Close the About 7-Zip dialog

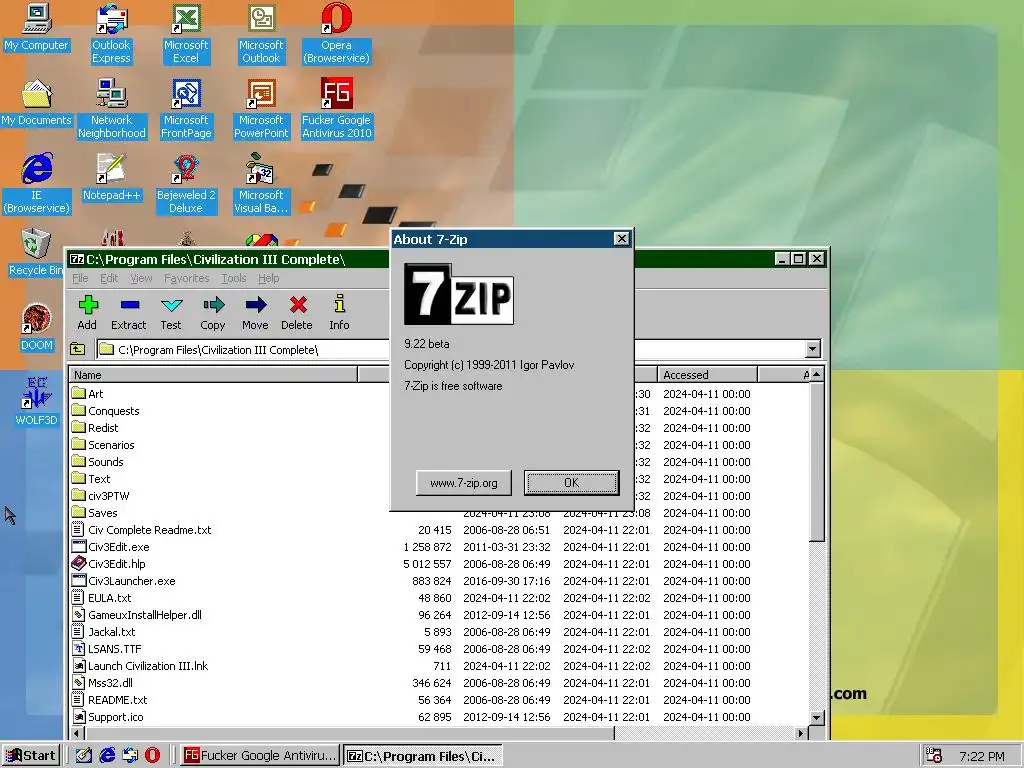tap(622, 239)
